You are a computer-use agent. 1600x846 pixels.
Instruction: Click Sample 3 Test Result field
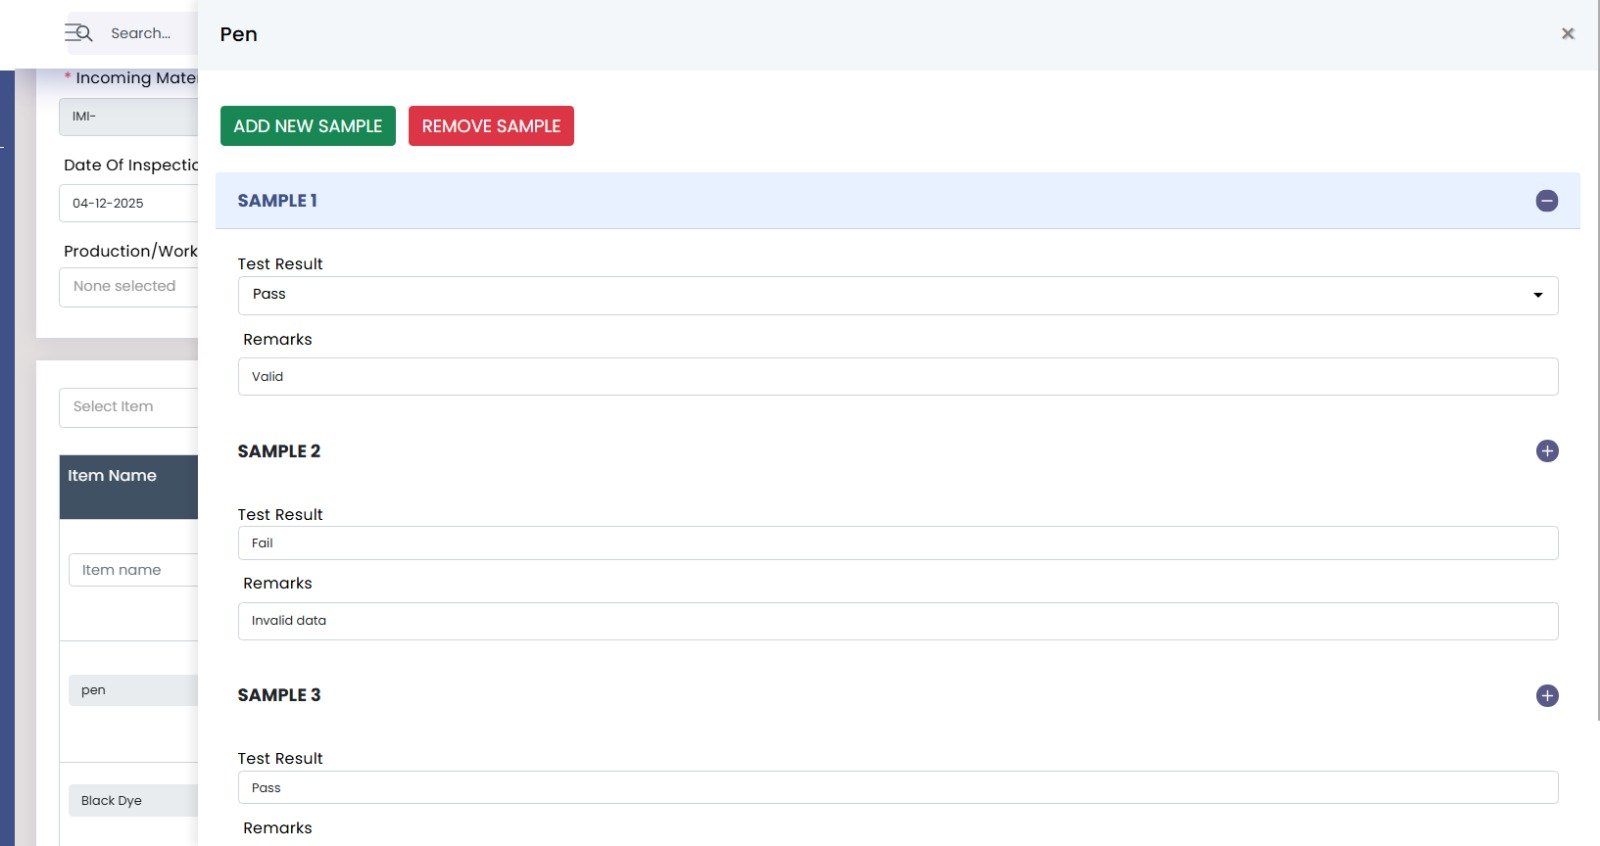(x=897, y=788)
